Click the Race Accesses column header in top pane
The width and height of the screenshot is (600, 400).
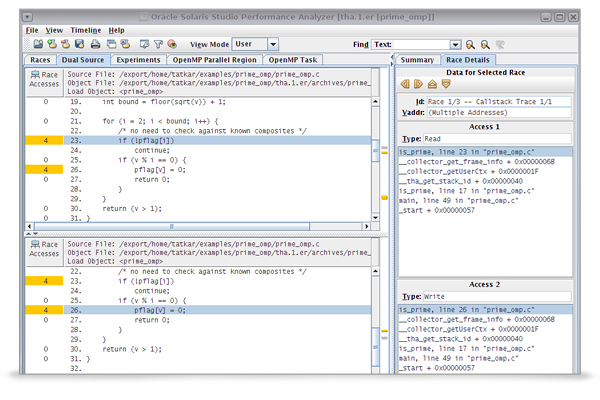[44, 78]
